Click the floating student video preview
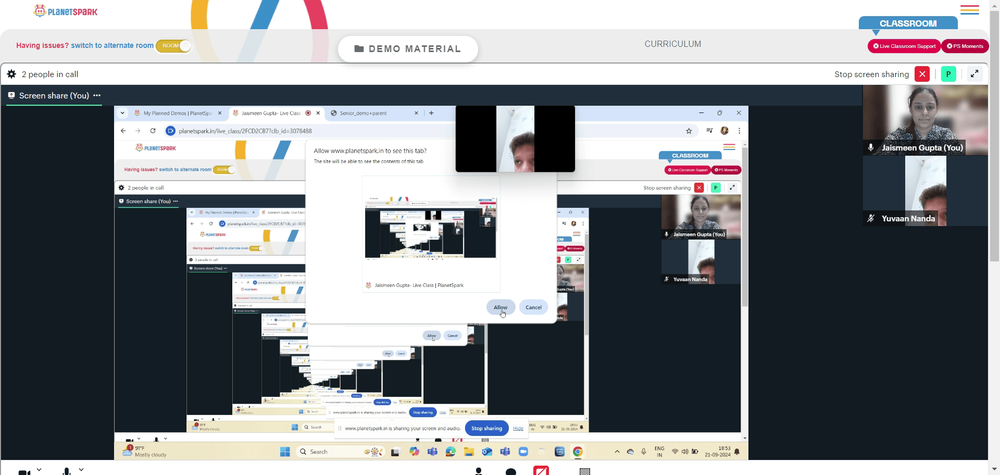Screen dimensions: 1000x475 point(515,139)
